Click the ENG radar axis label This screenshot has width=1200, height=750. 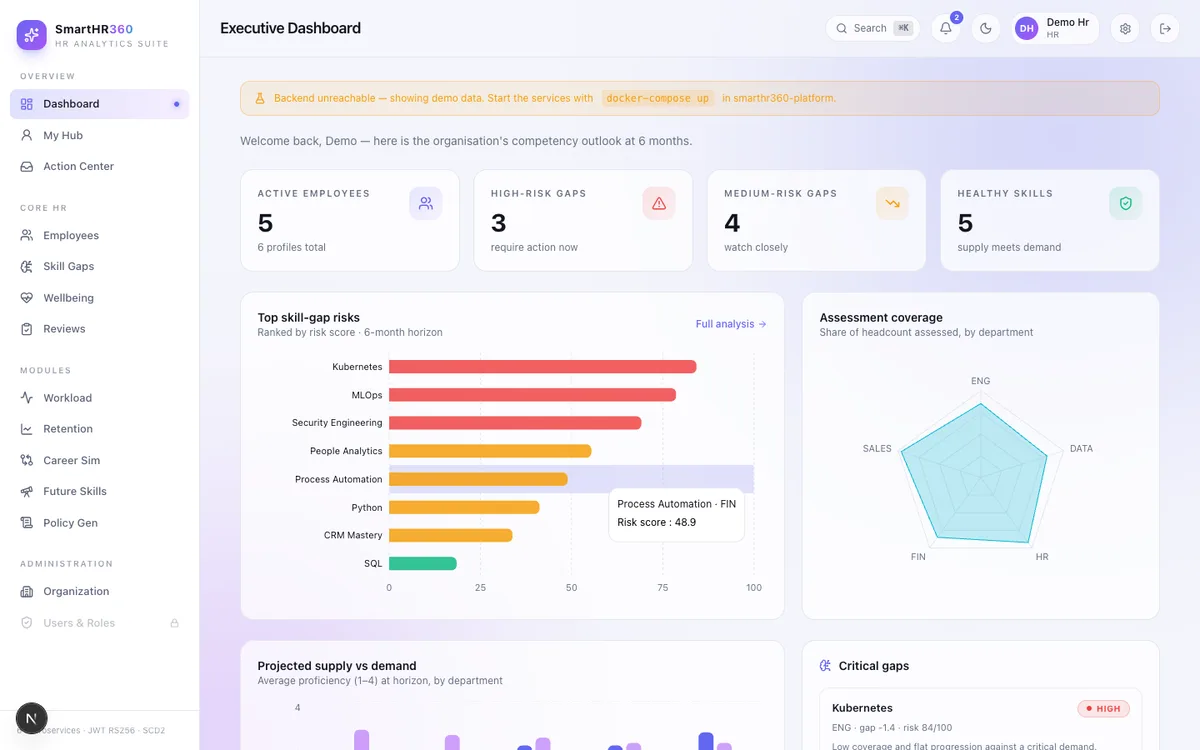click(981, 381)
